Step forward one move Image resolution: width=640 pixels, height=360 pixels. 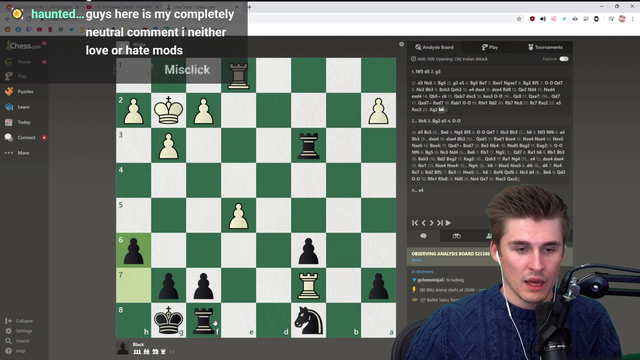coord(431,223)
